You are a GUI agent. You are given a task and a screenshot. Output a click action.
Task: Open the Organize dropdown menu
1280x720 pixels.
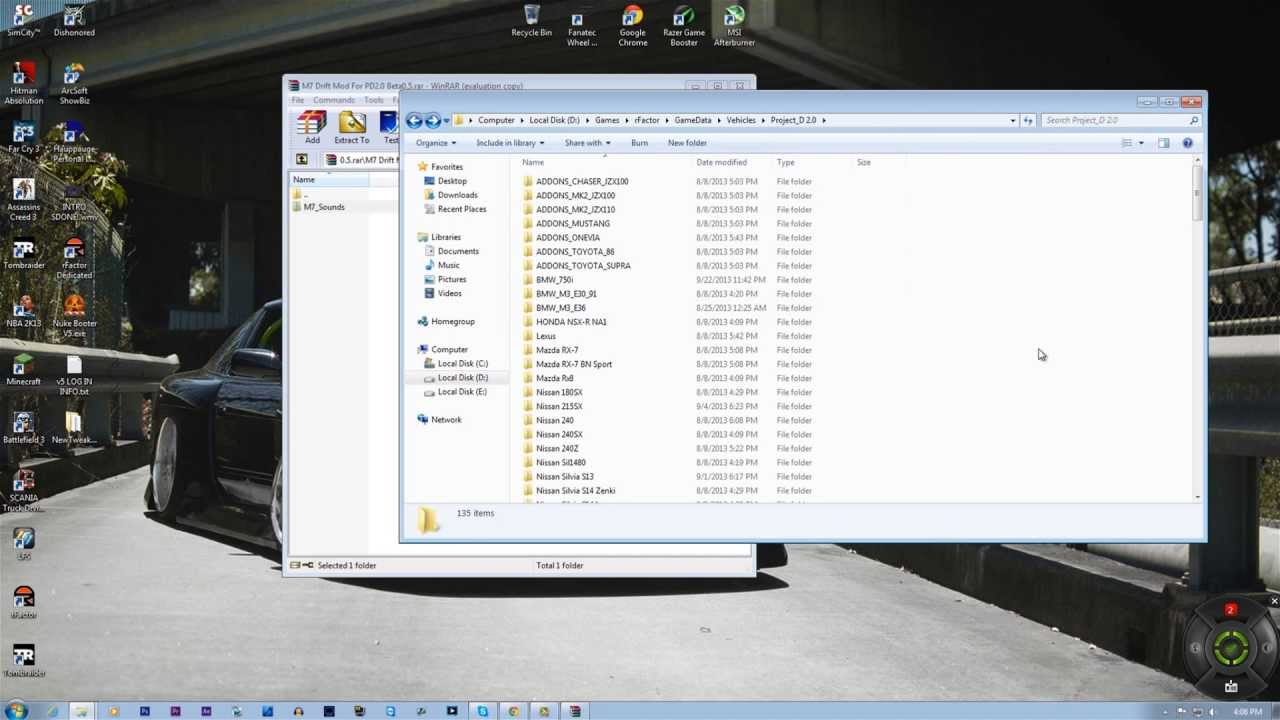tap(436, 143)
